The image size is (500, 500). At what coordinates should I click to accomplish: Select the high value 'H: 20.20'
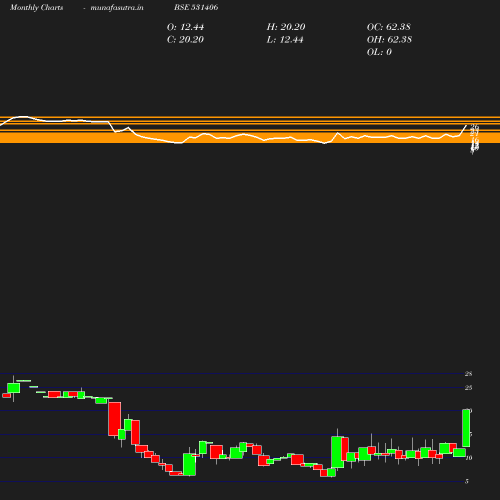[286, 27]
